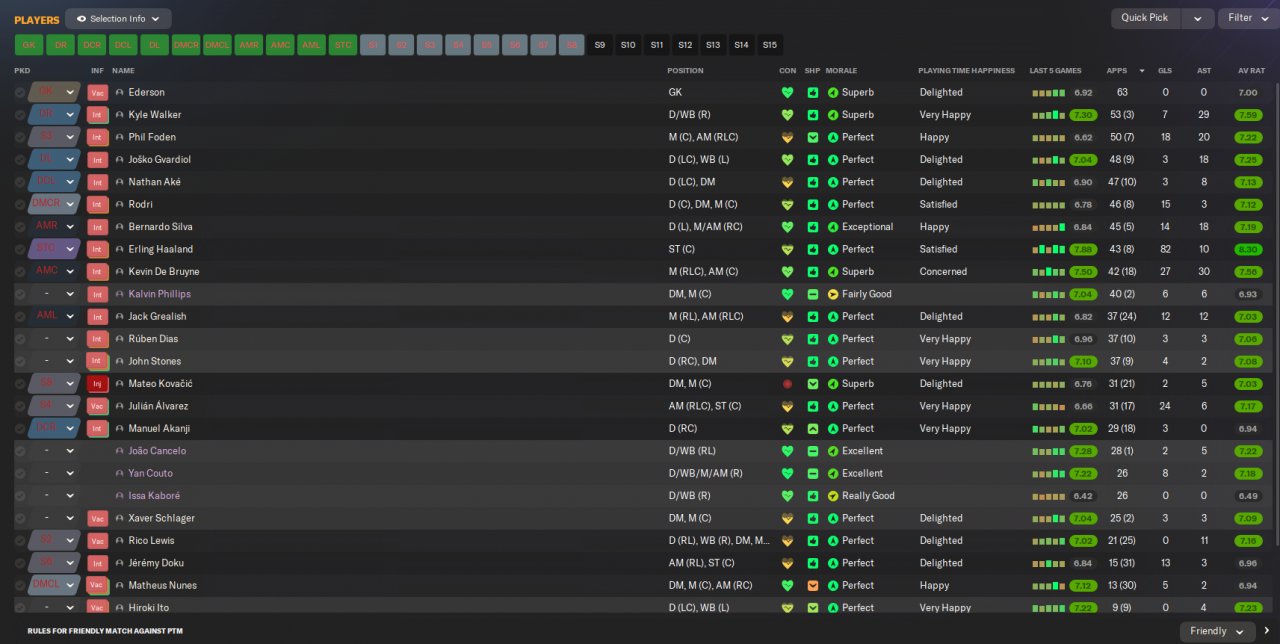1280x644 pixels.
Task: Toggle the selection tick for João Cancelo
Action: [20, 451]
